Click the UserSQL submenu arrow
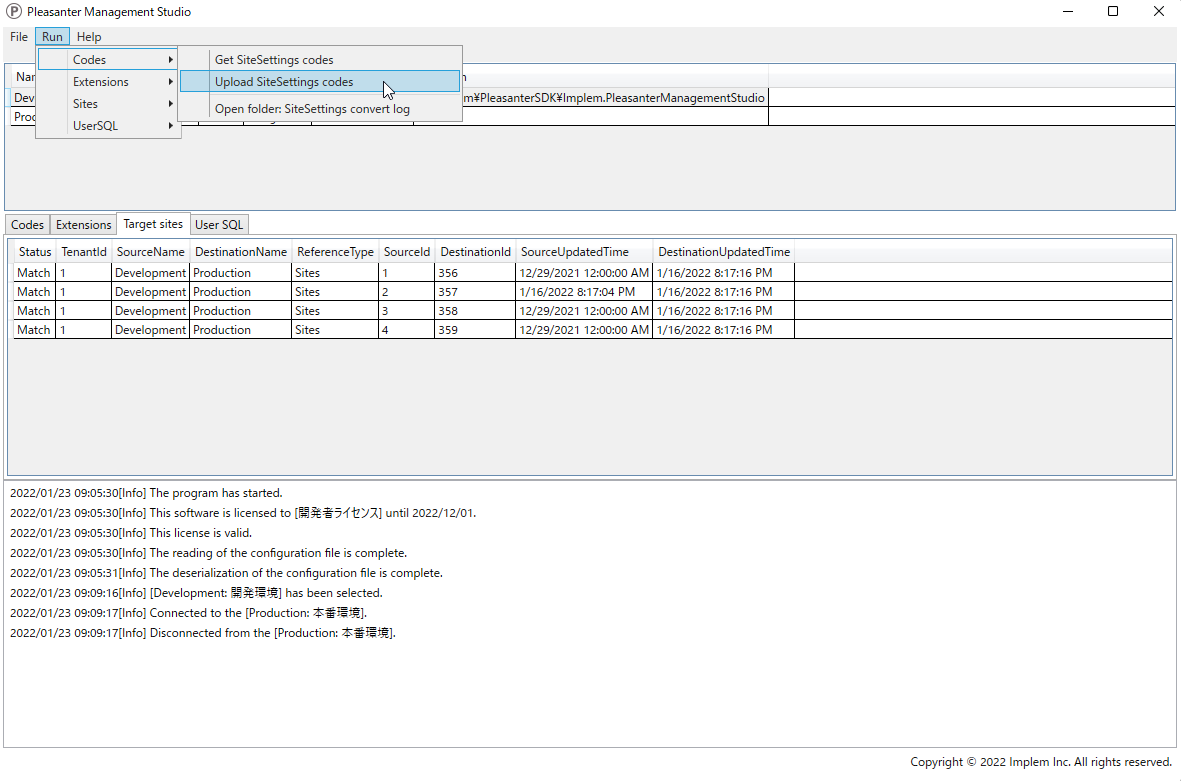 [x=171, y=126]
